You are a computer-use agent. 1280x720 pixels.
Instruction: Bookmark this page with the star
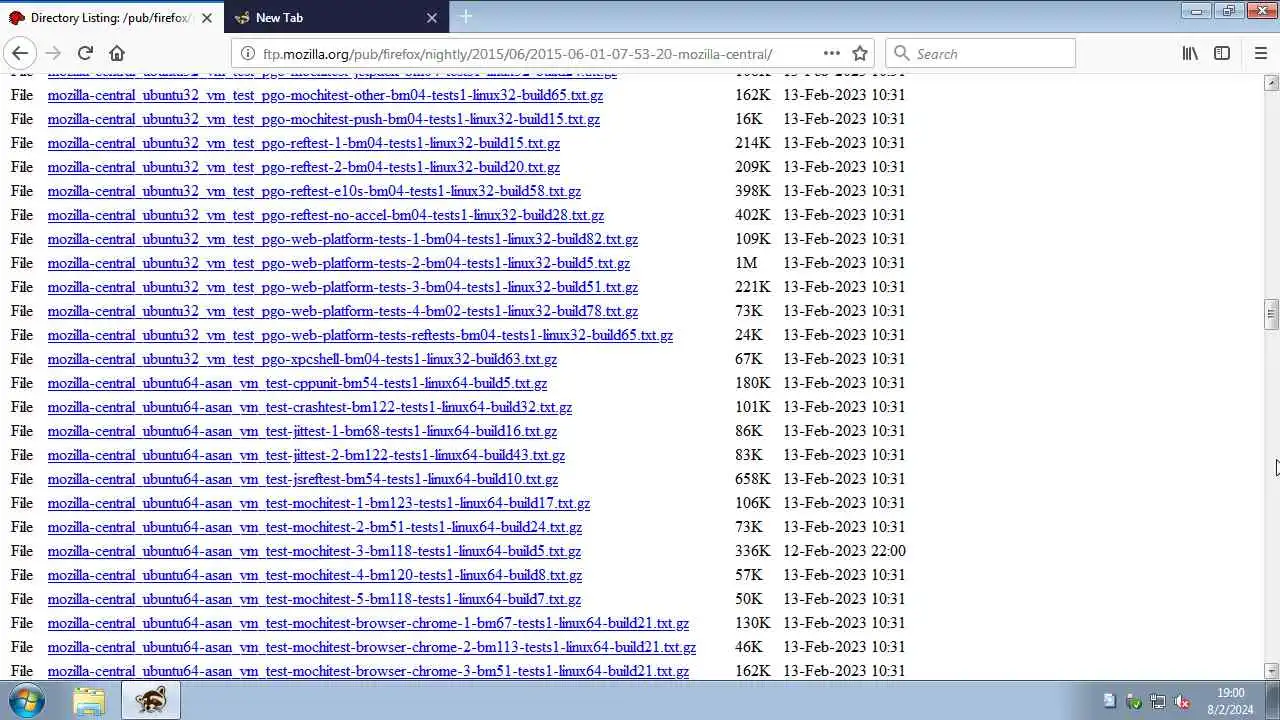click(860, 53)
